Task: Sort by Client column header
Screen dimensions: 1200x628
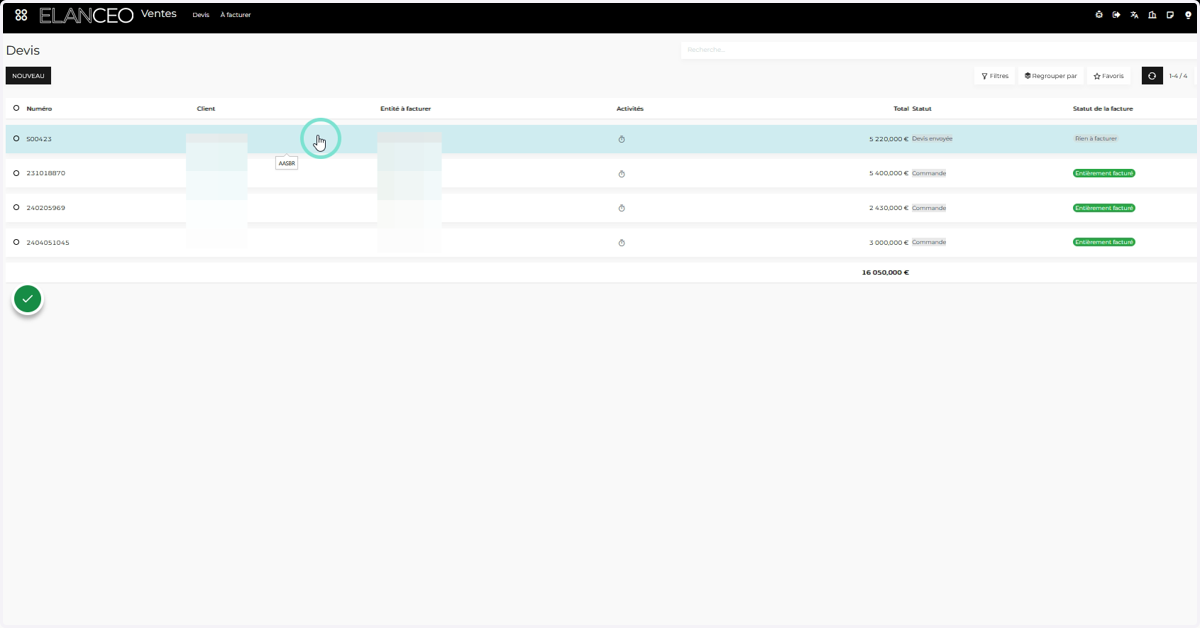Action: 206,108
